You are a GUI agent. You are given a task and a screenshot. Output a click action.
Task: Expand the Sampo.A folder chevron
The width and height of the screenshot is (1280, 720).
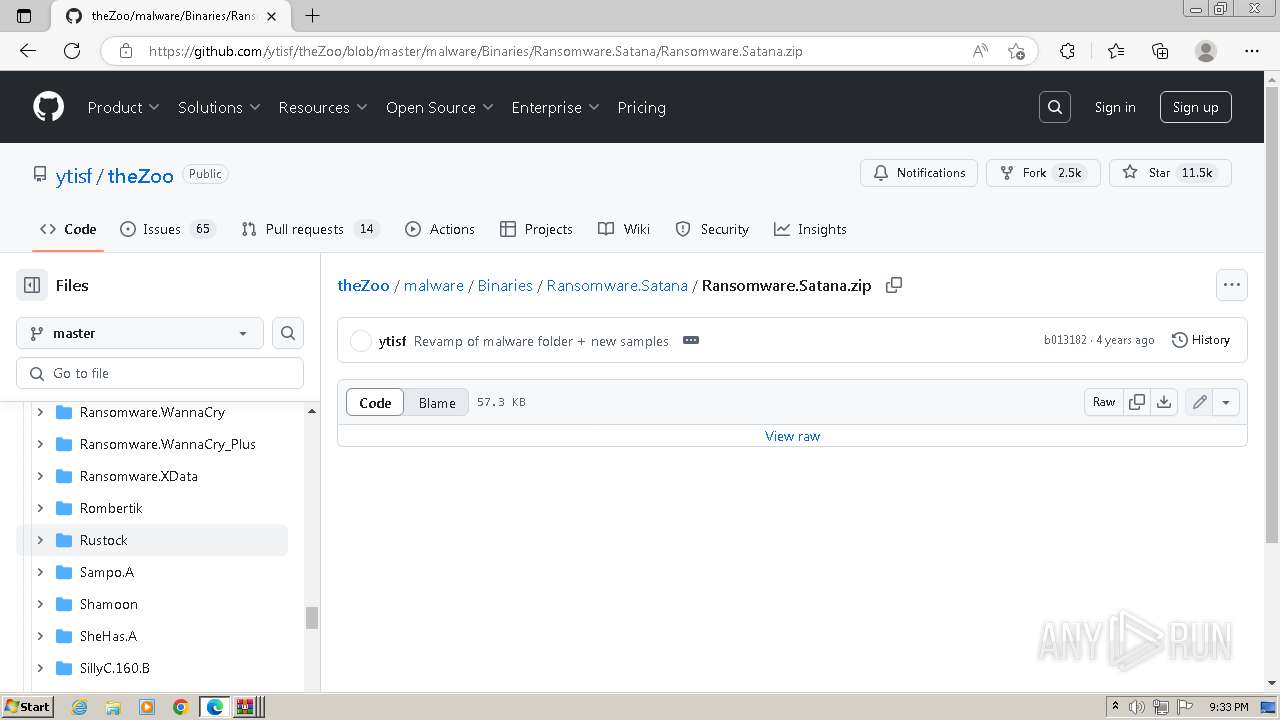[x=40, y=572]
